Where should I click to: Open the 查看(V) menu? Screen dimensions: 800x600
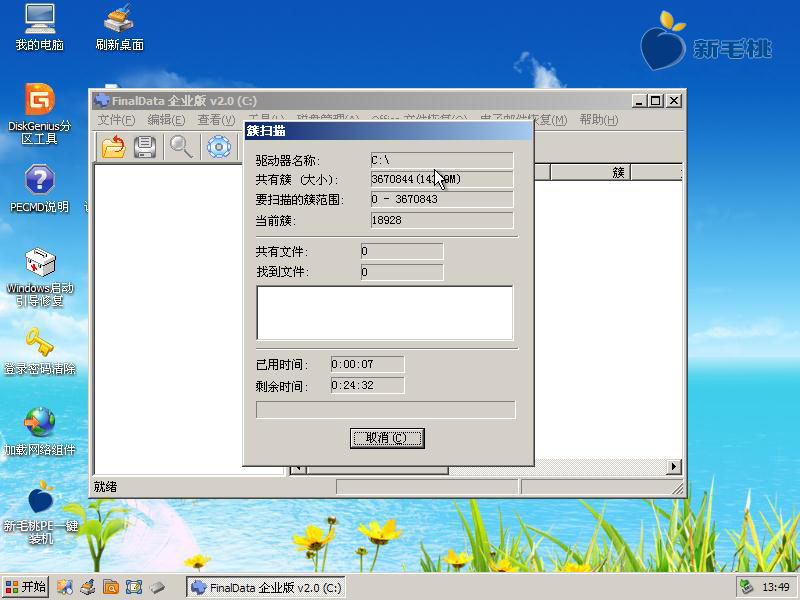point(216,120)
